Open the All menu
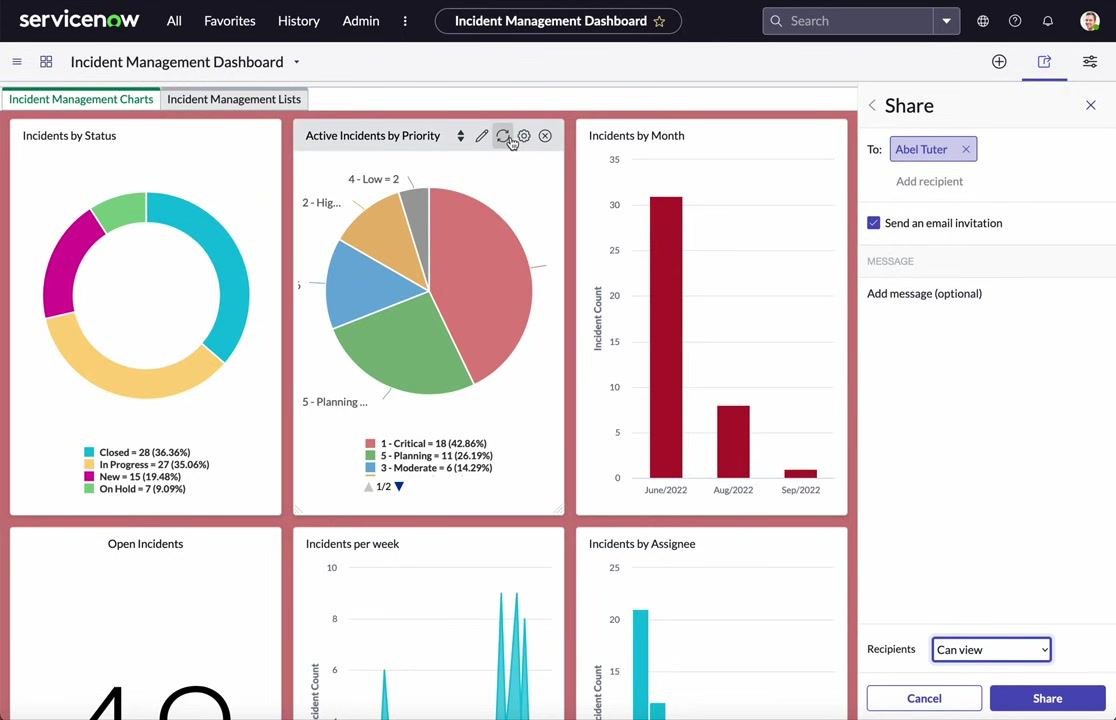This screenshot has width=1116, height=720. (174, 21)
